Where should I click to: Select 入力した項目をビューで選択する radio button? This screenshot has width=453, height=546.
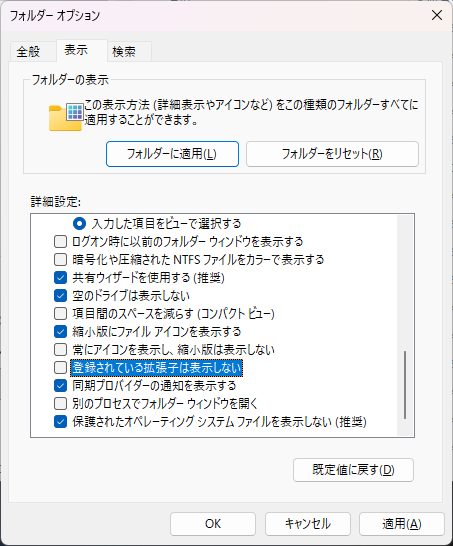click(x=79, y=224)
